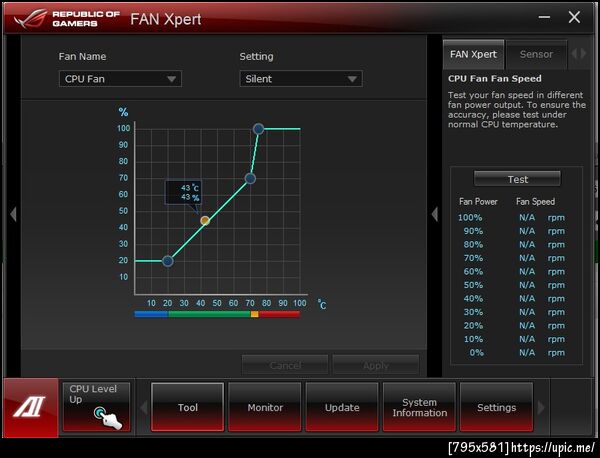Click the Cancel button

[x=285, y=365]
